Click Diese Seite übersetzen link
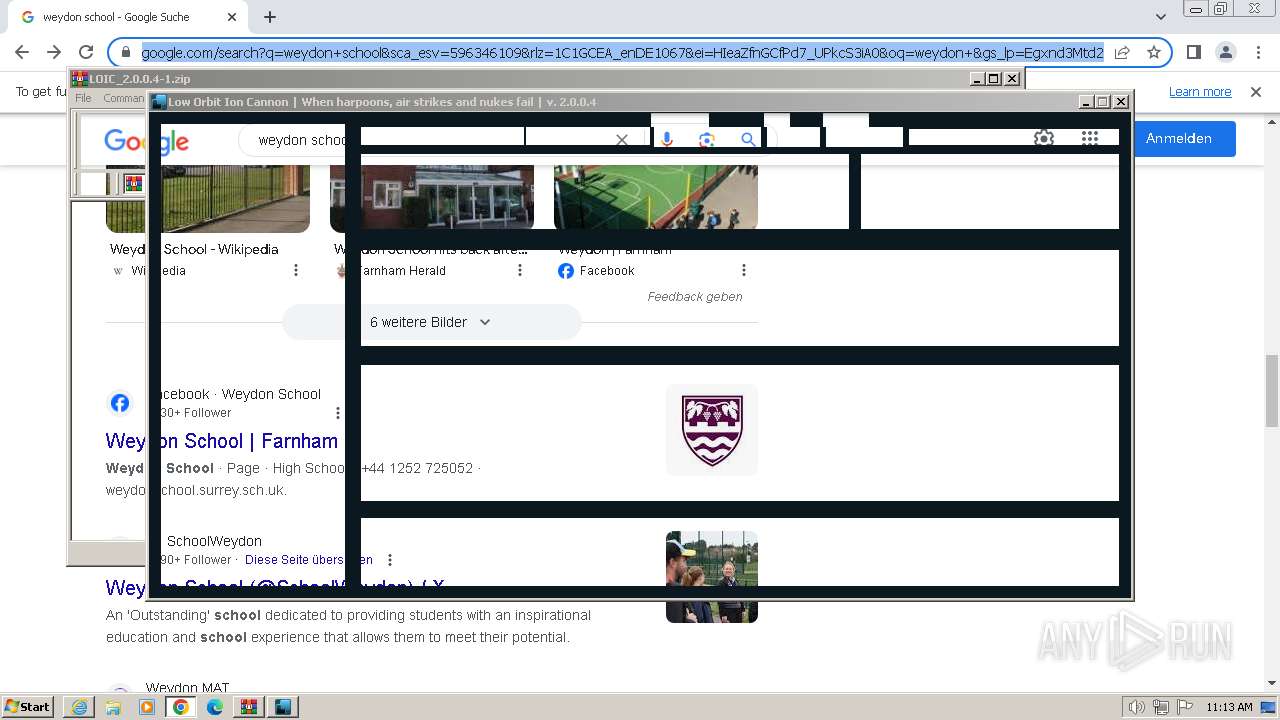 (x=309, y=560)
